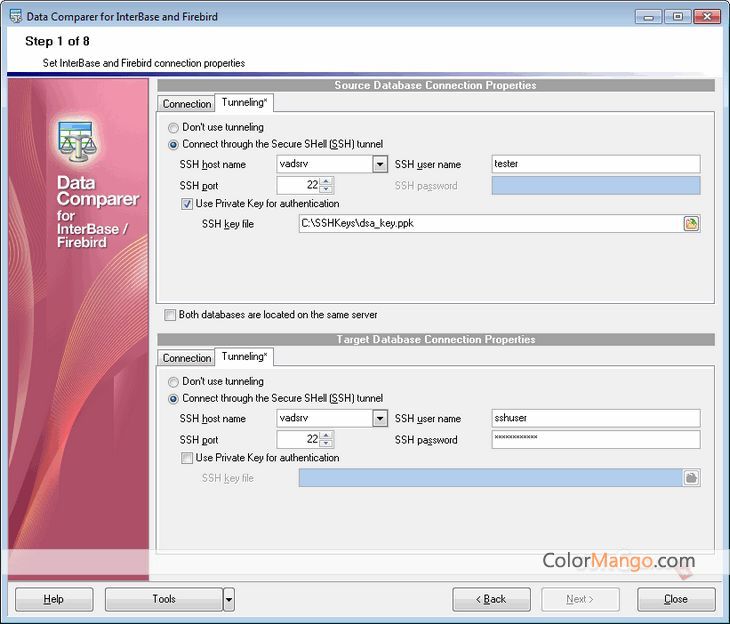Open Help
Screen dimensions: 730x624
click(54, 599)
